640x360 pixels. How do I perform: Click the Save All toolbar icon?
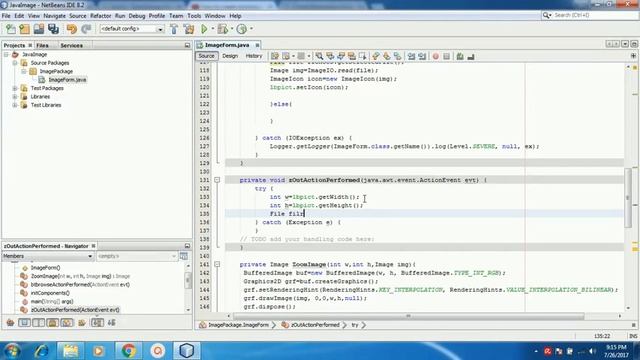pyautogui.click(x=53, y=29)
